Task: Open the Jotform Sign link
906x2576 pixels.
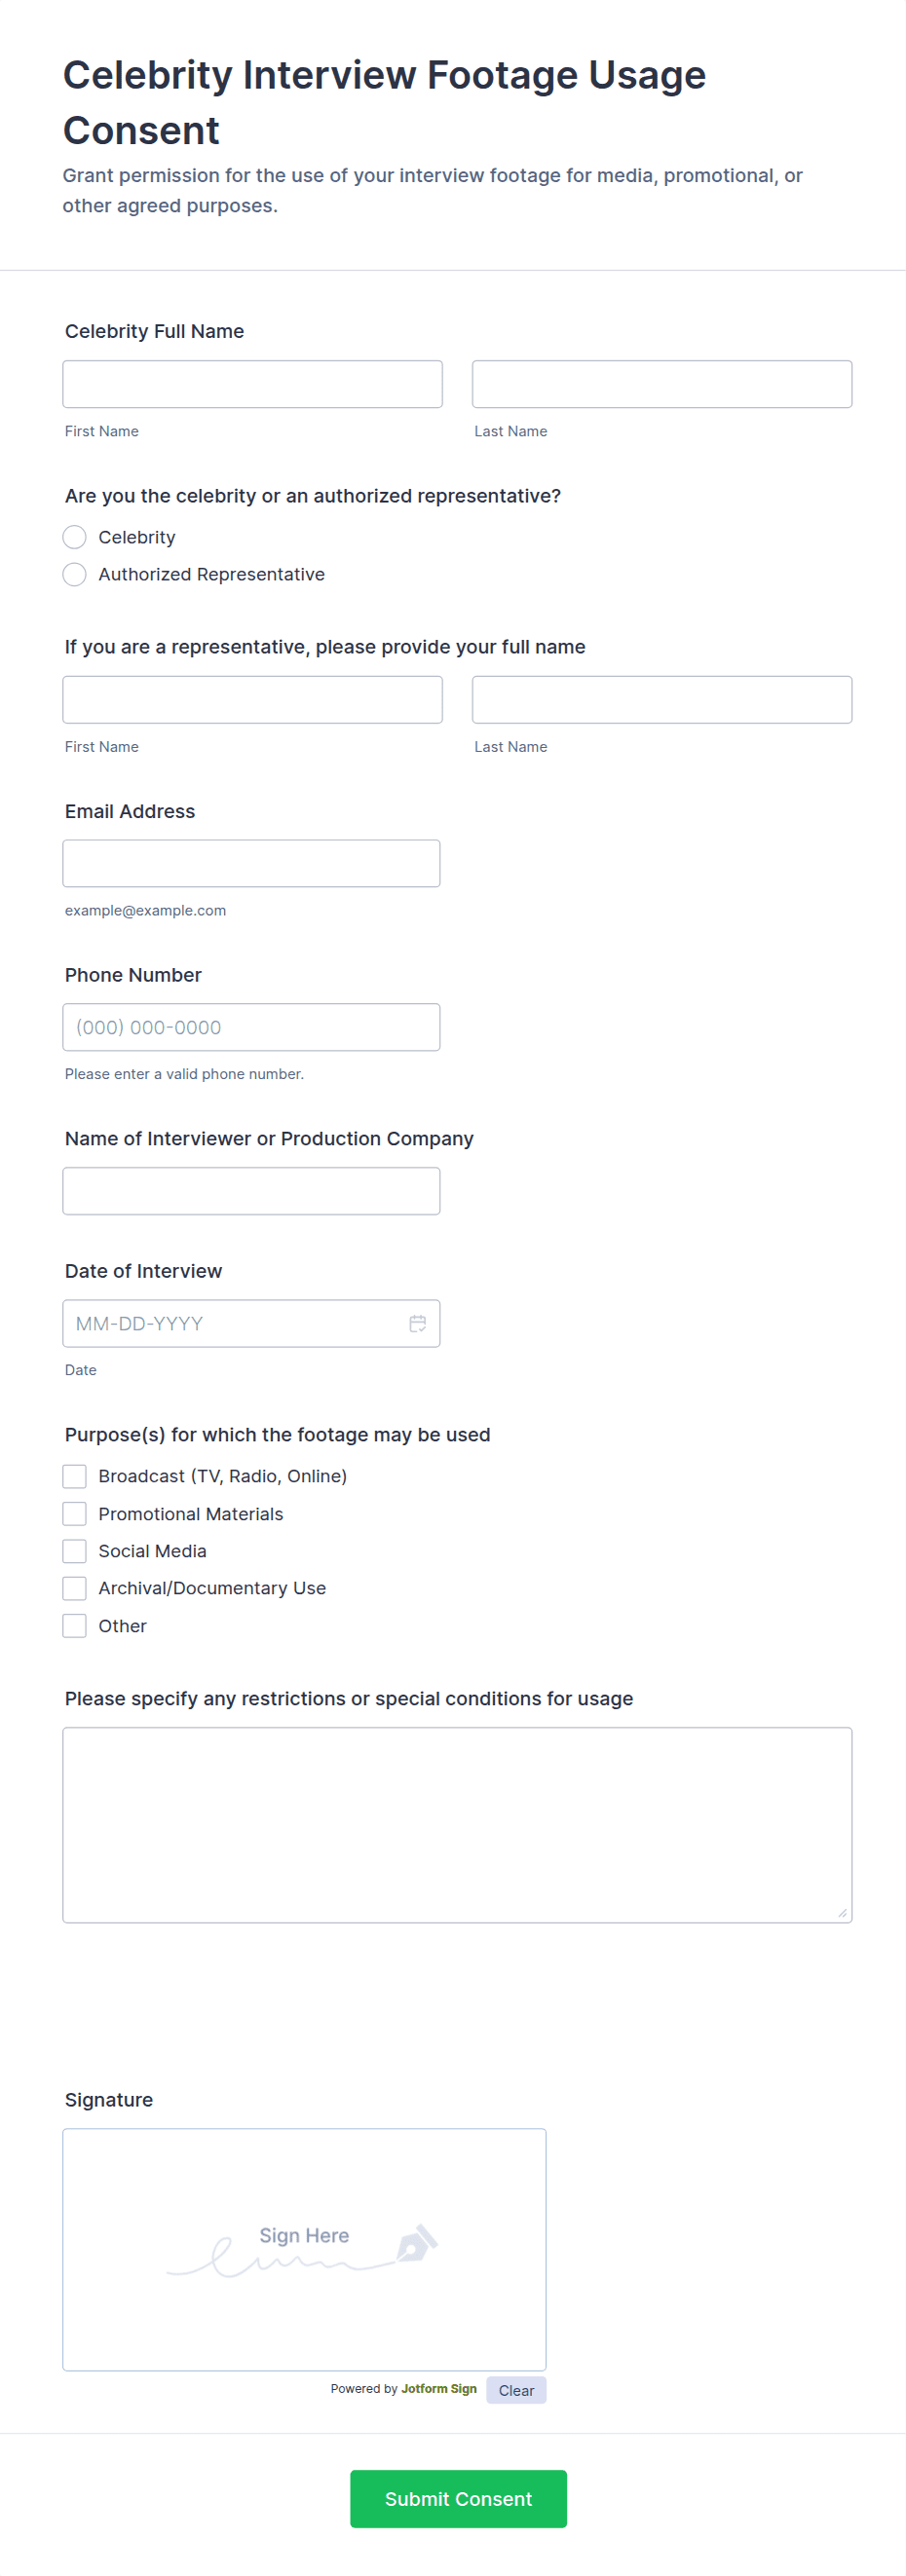Action: click(439, 2388)
